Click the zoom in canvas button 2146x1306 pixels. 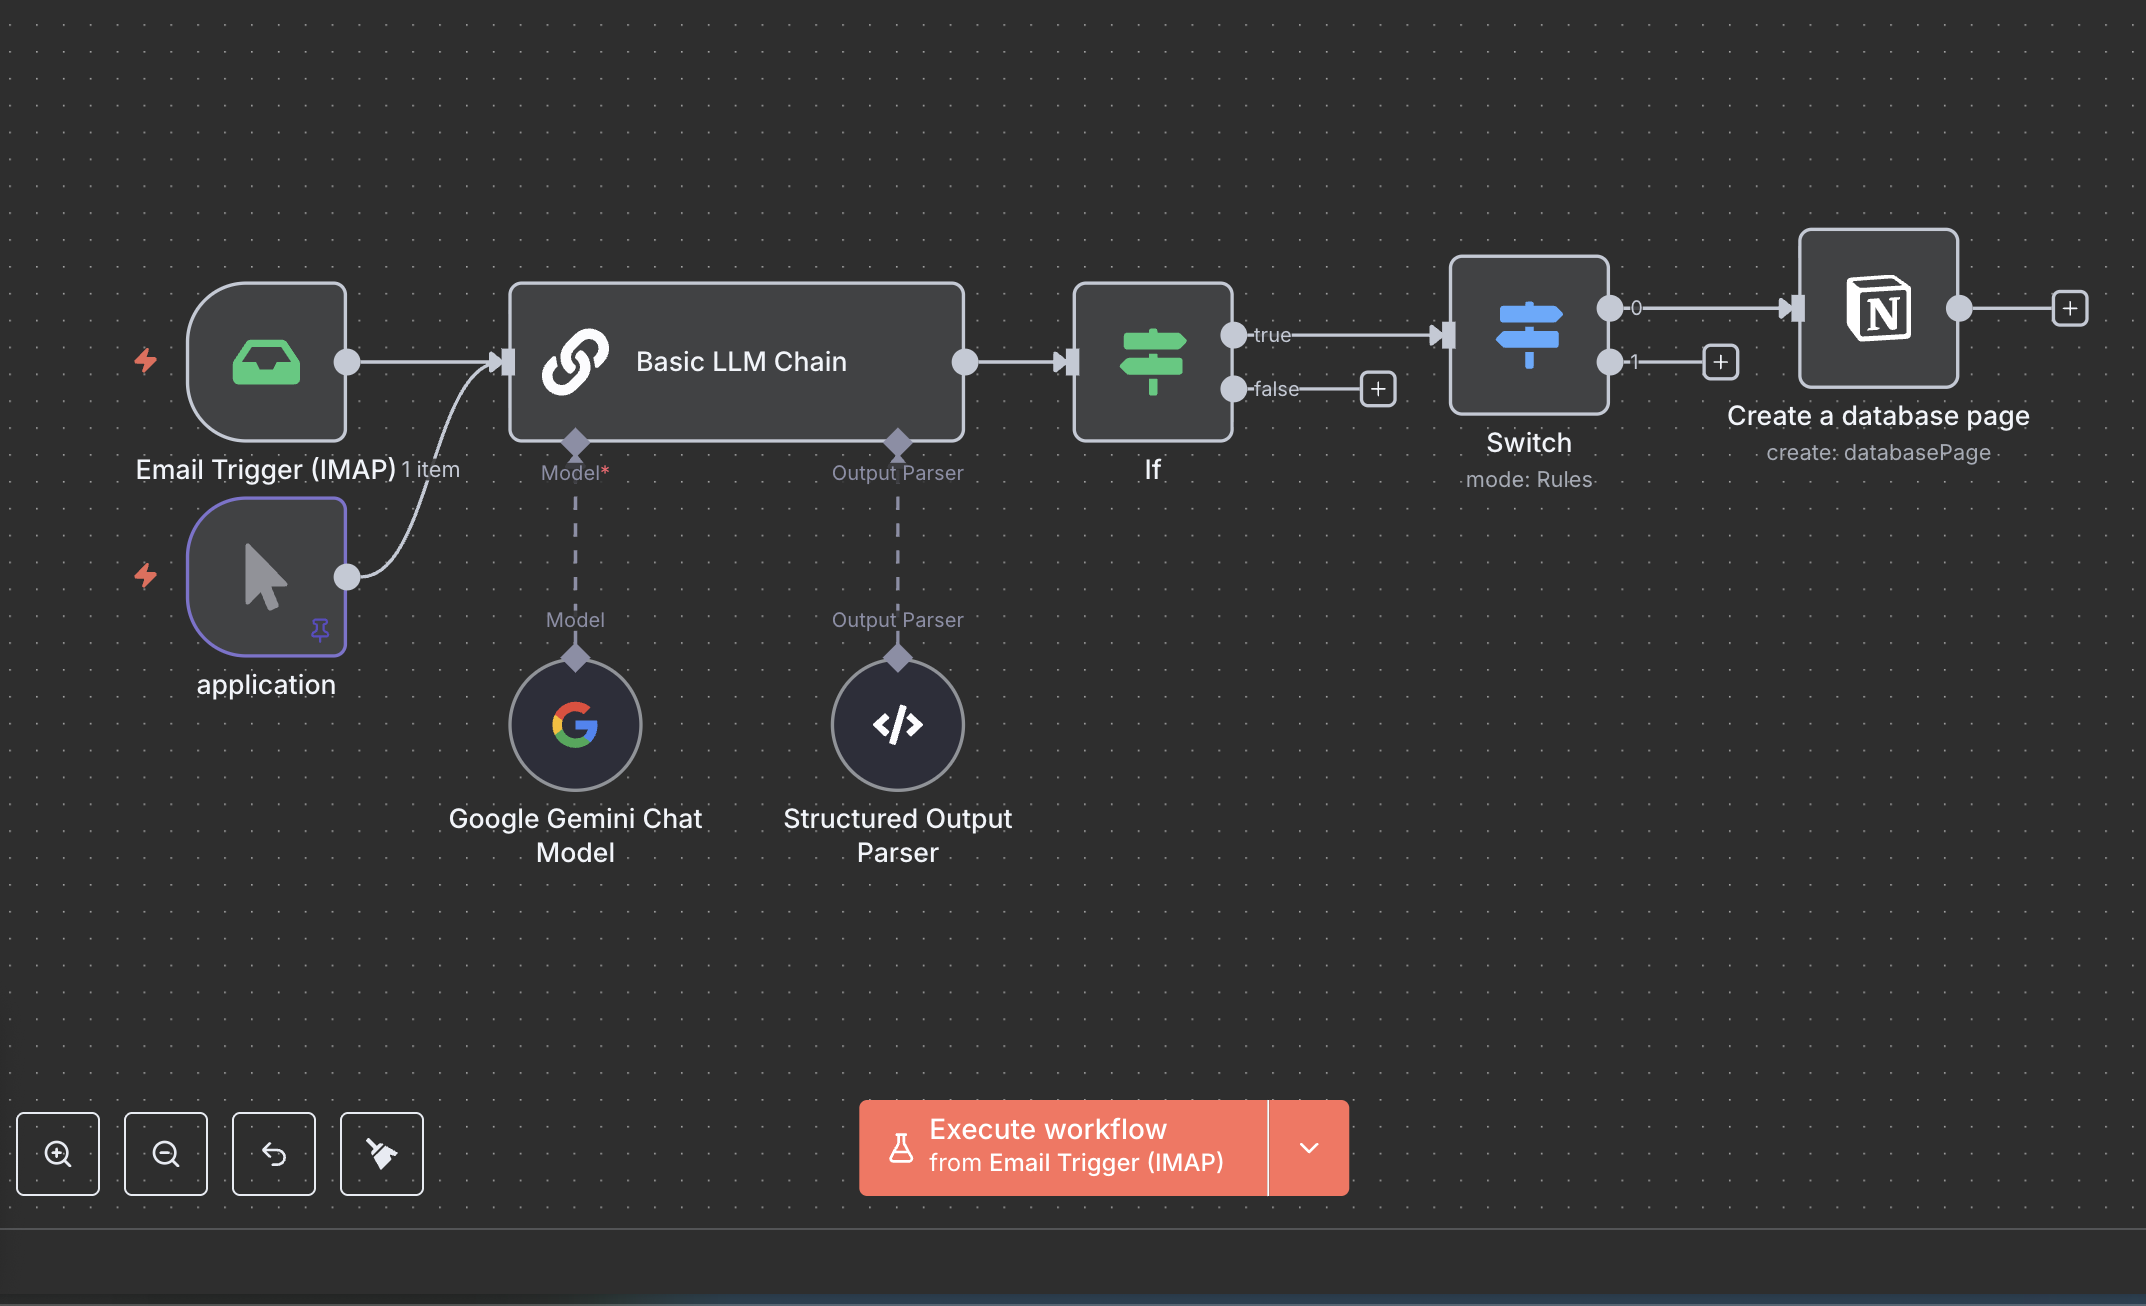pos(58,1154)
